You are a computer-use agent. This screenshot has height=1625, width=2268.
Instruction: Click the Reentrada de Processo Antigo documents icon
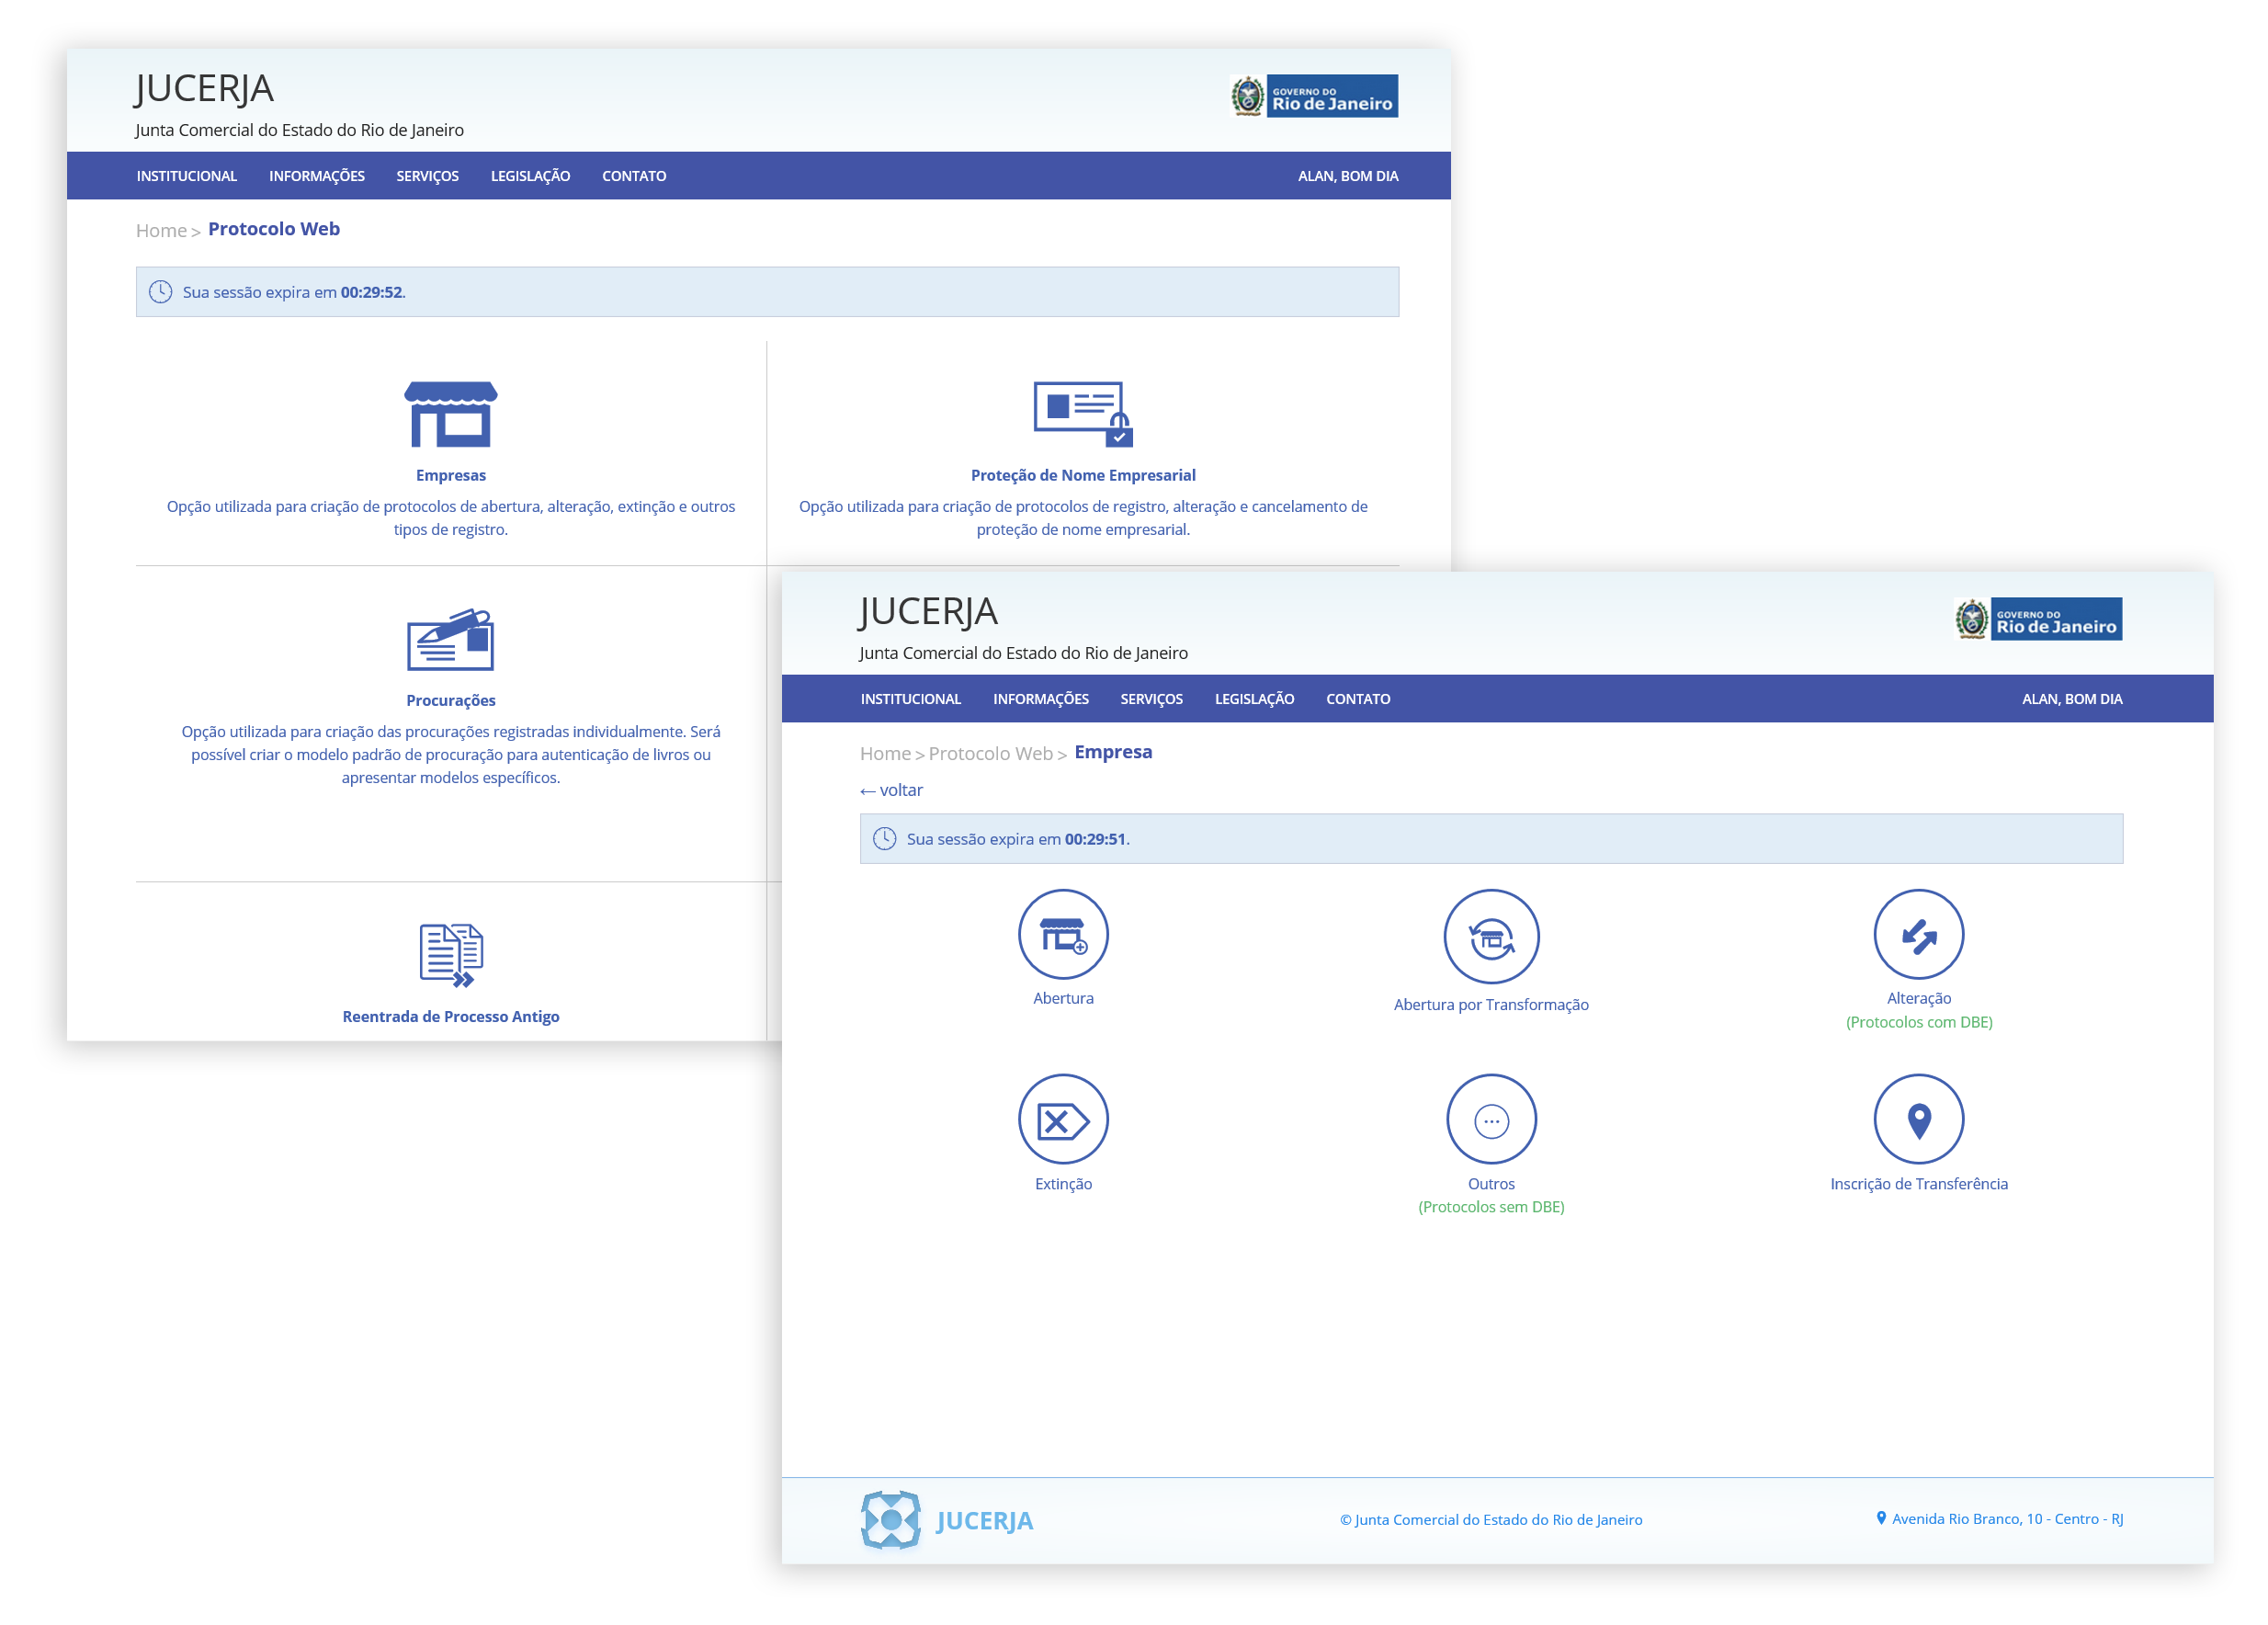tap(450, 955)
